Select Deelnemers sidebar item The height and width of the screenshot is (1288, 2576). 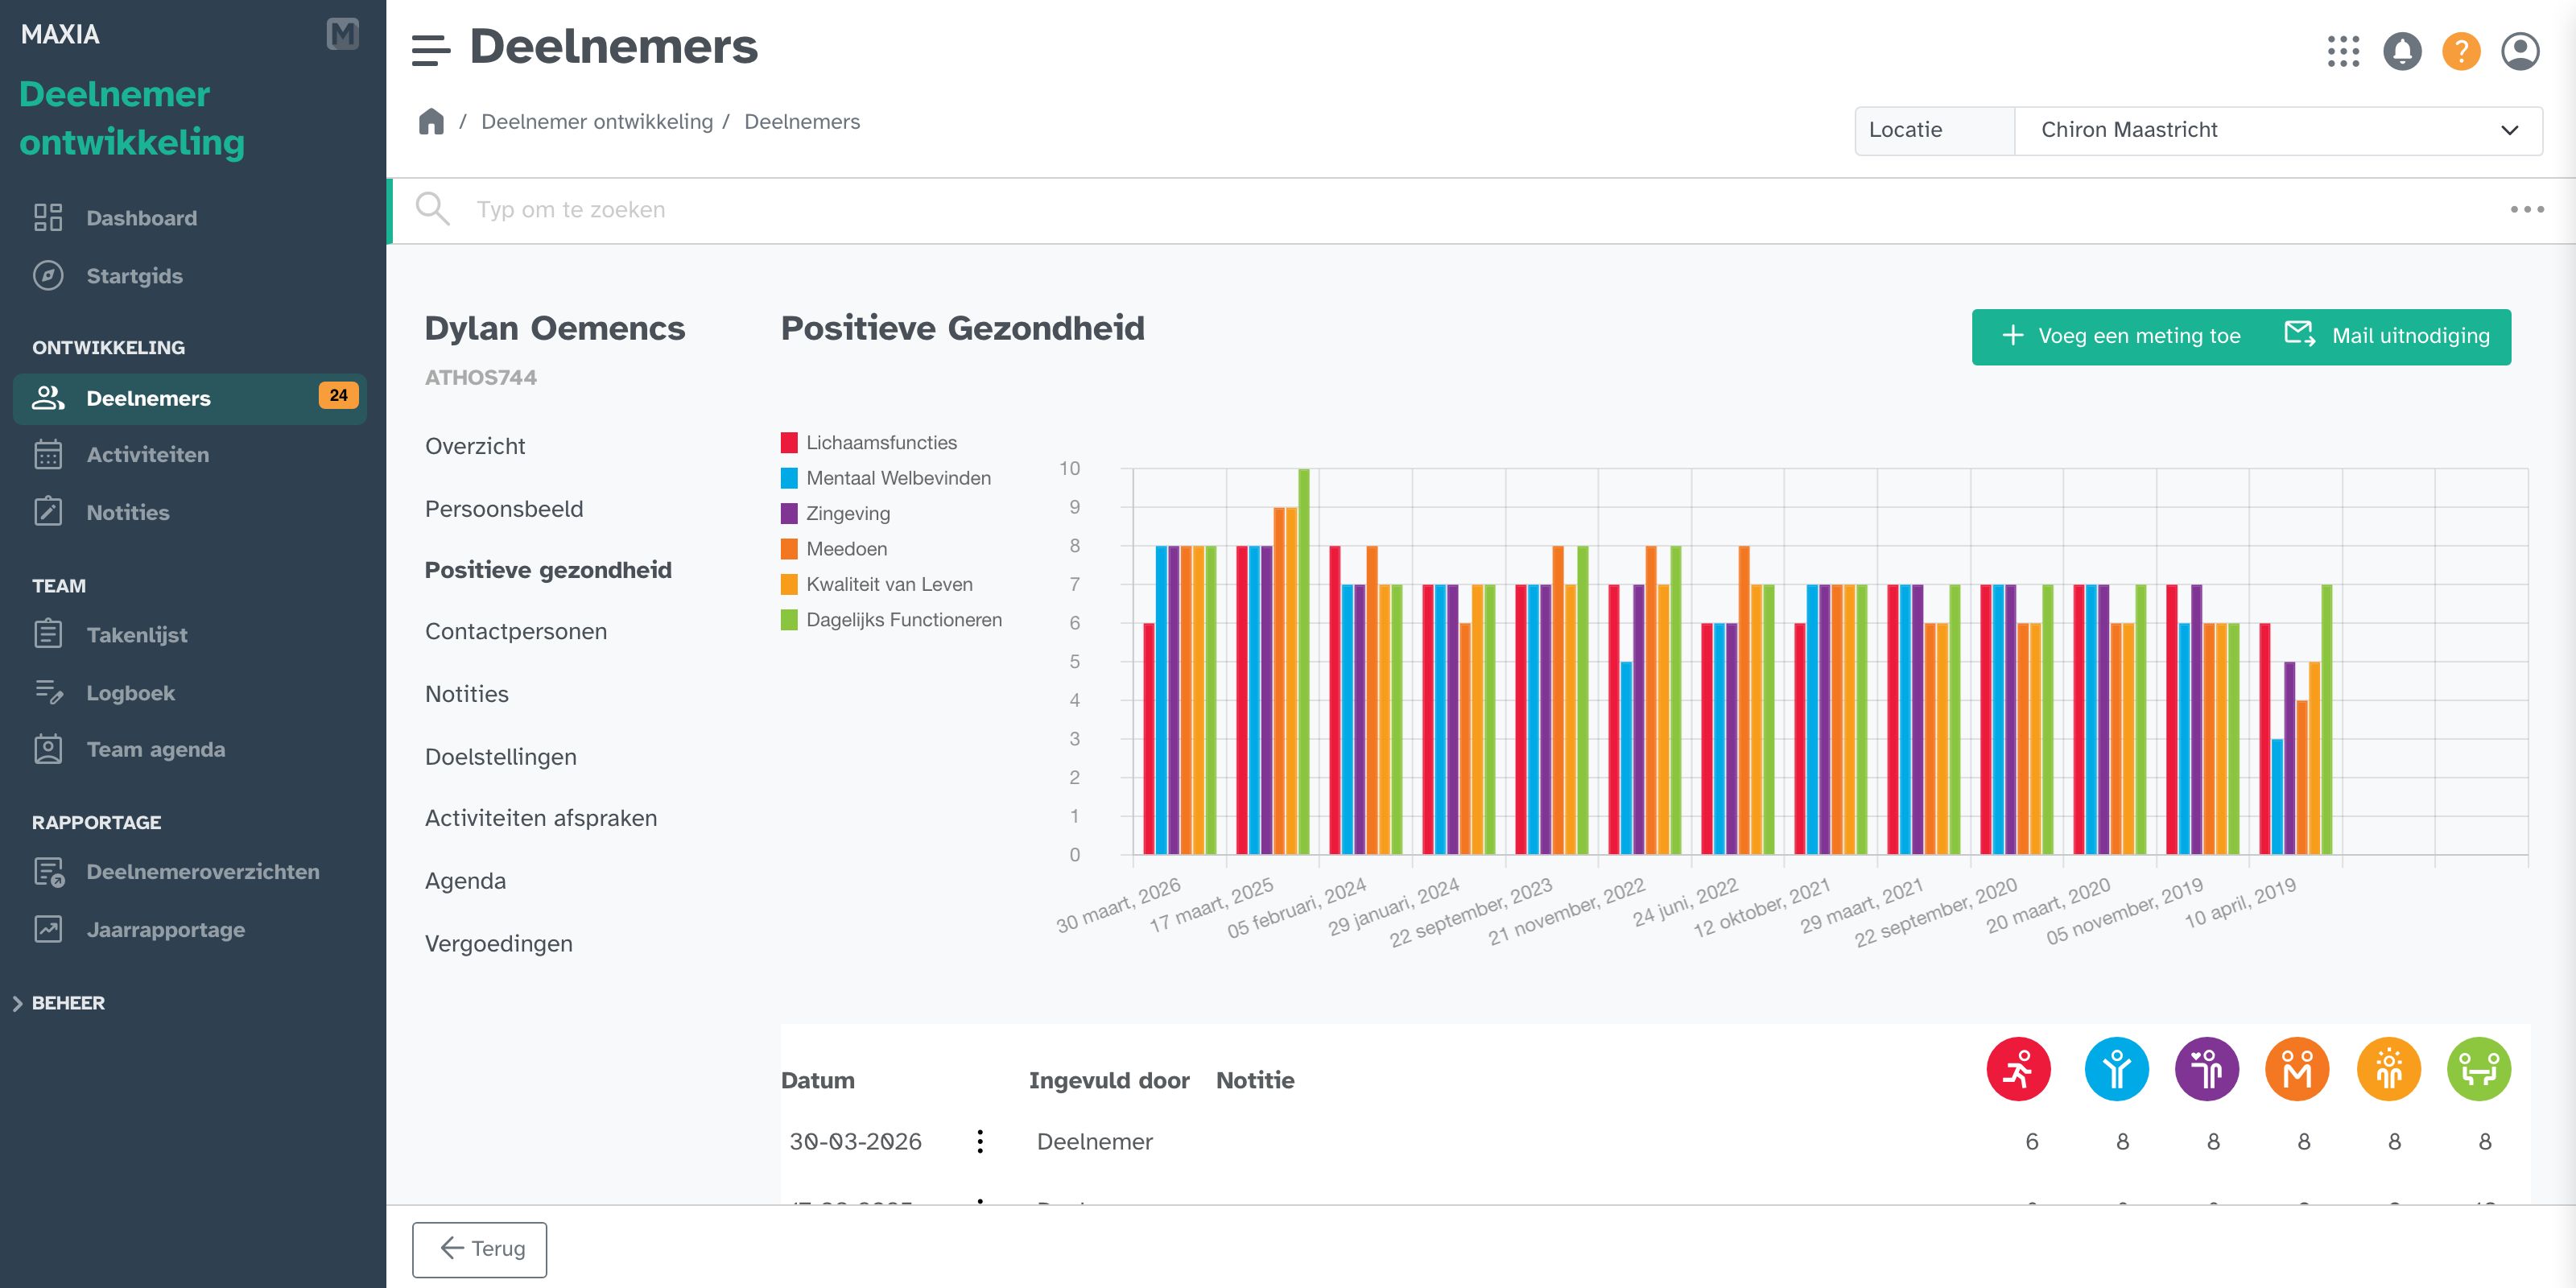coord(190,398)
